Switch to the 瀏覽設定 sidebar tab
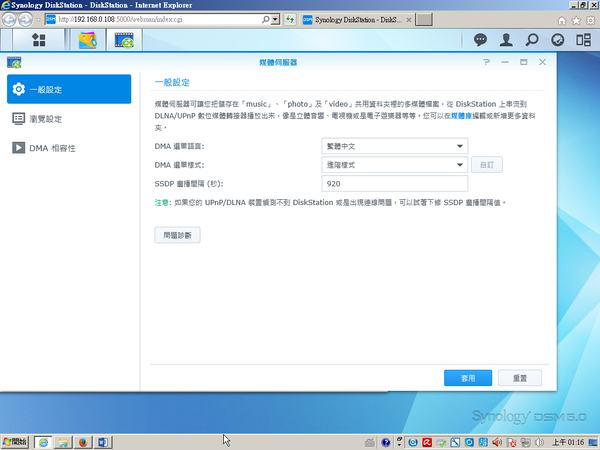The width and height of the screenshot is (600, 450). click(68, 118)
